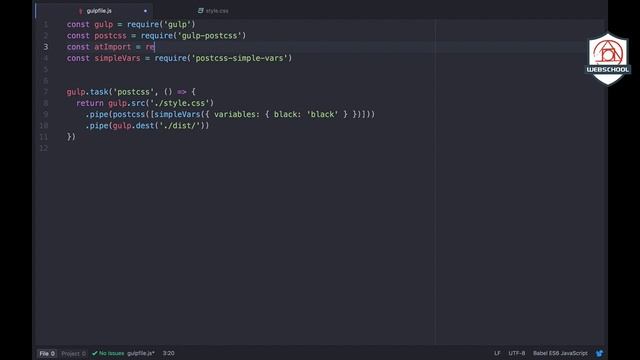The image size is (640, 360).
Task: Click the green checkmark linter icon
Action: click(95, 353)
